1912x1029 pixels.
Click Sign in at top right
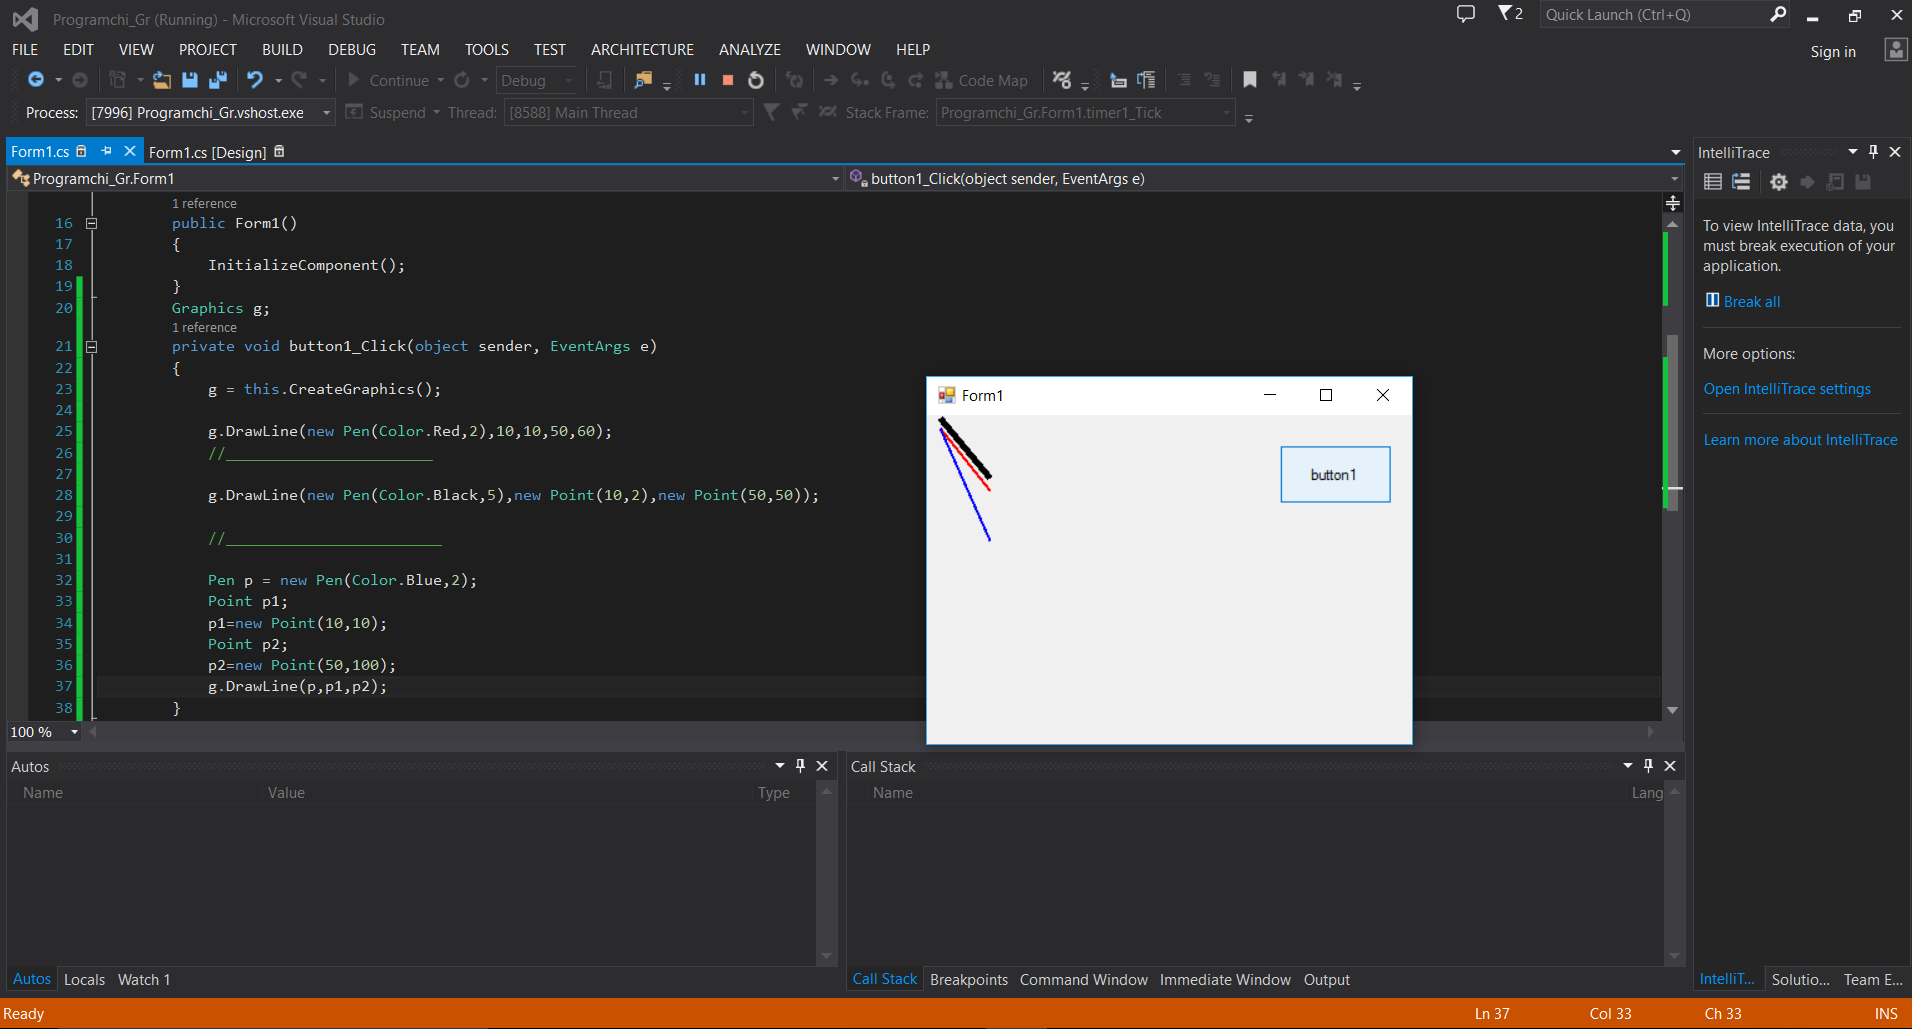(1833, 51)
